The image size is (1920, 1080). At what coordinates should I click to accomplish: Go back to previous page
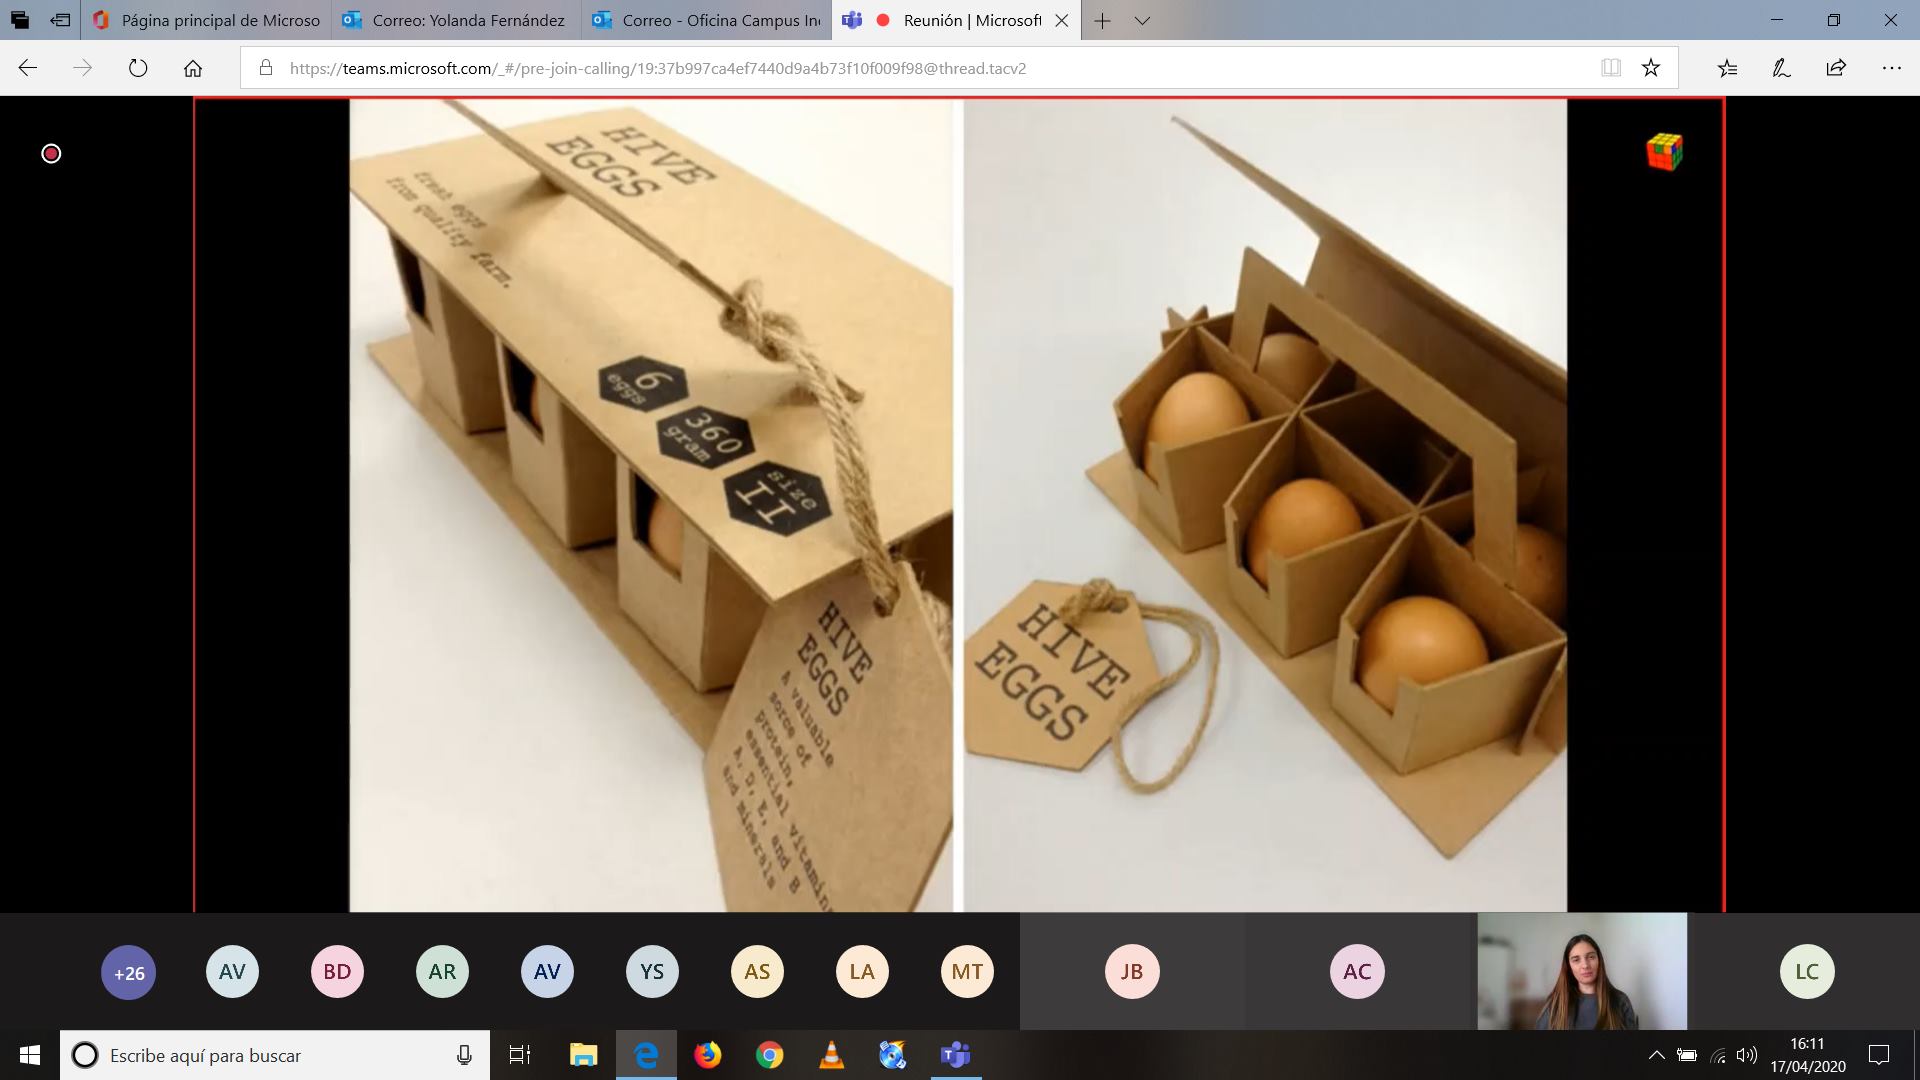point(28,68)
